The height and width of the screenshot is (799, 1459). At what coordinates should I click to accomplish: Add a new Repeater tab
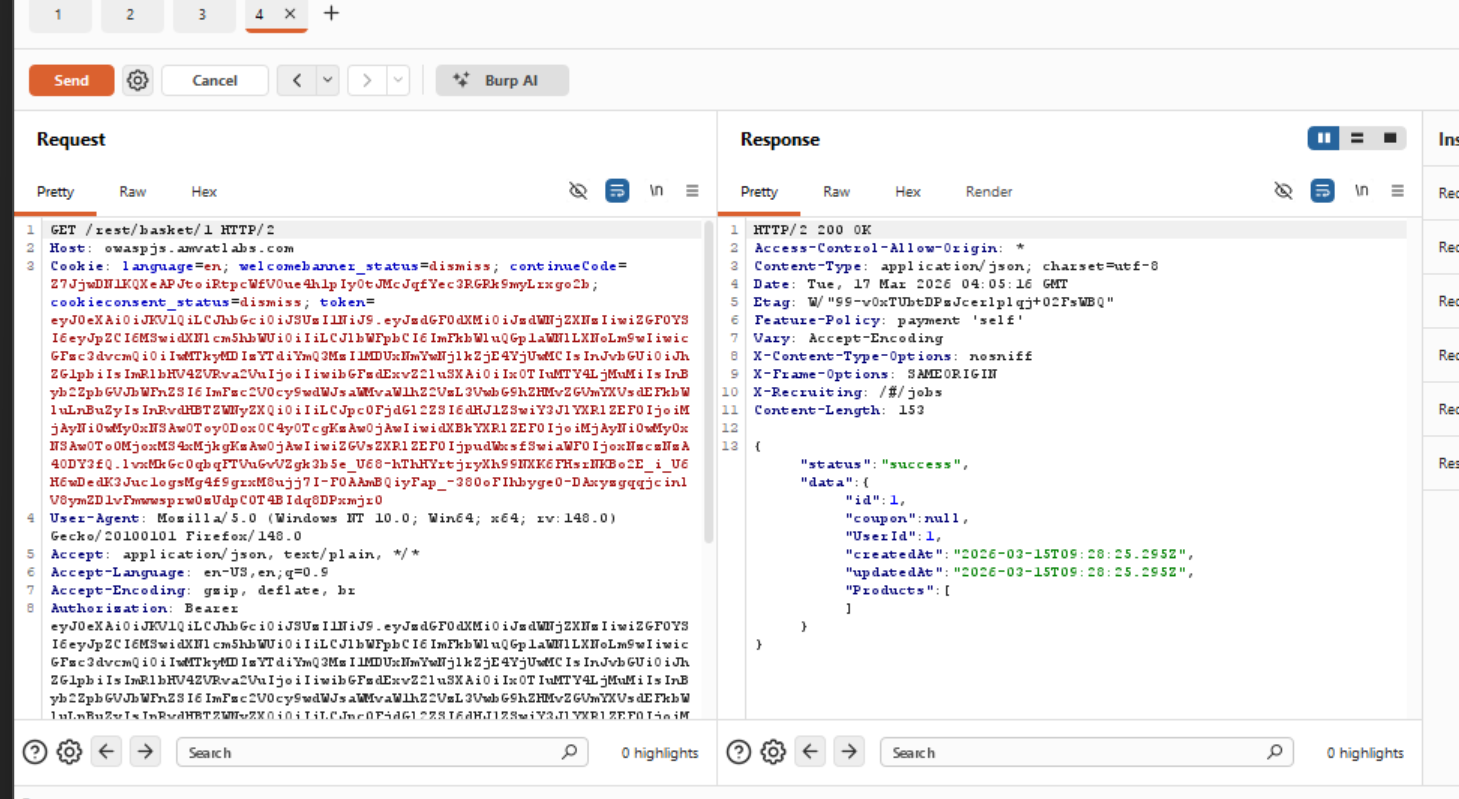click(x=332, y=13)
